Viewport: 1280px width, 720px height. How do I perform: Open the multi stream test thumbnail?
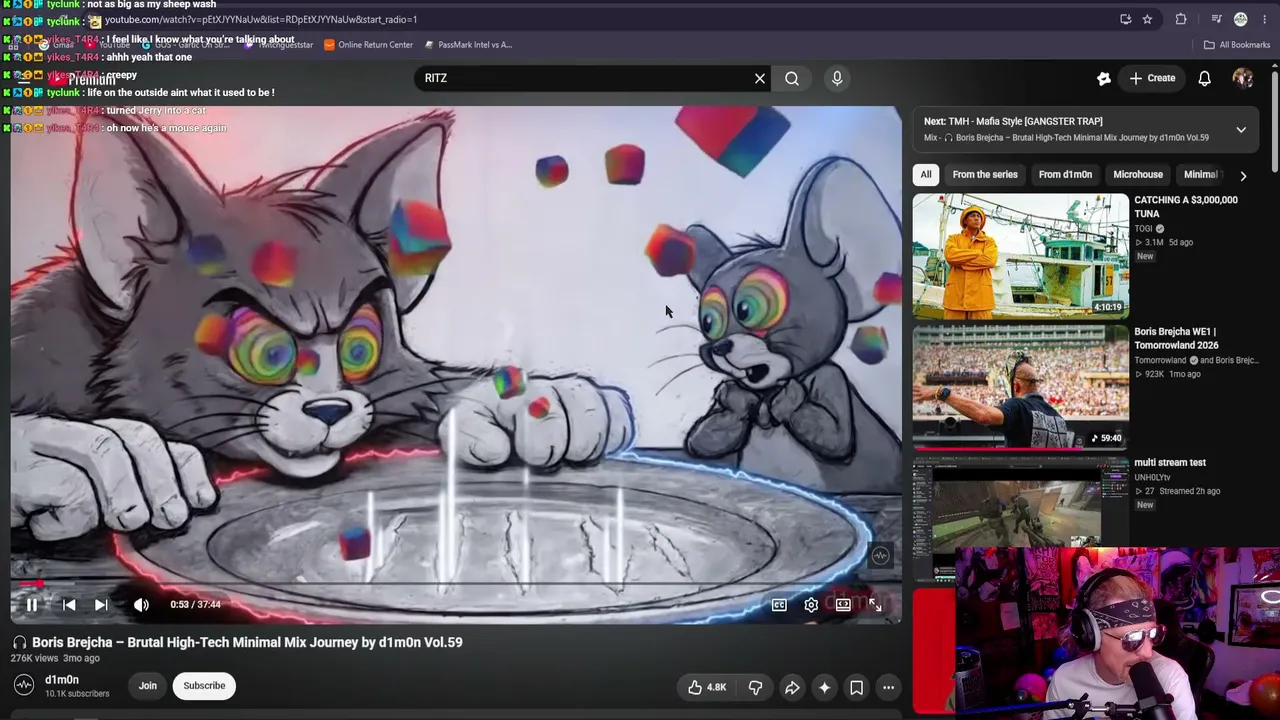[x=1020, y=503]
